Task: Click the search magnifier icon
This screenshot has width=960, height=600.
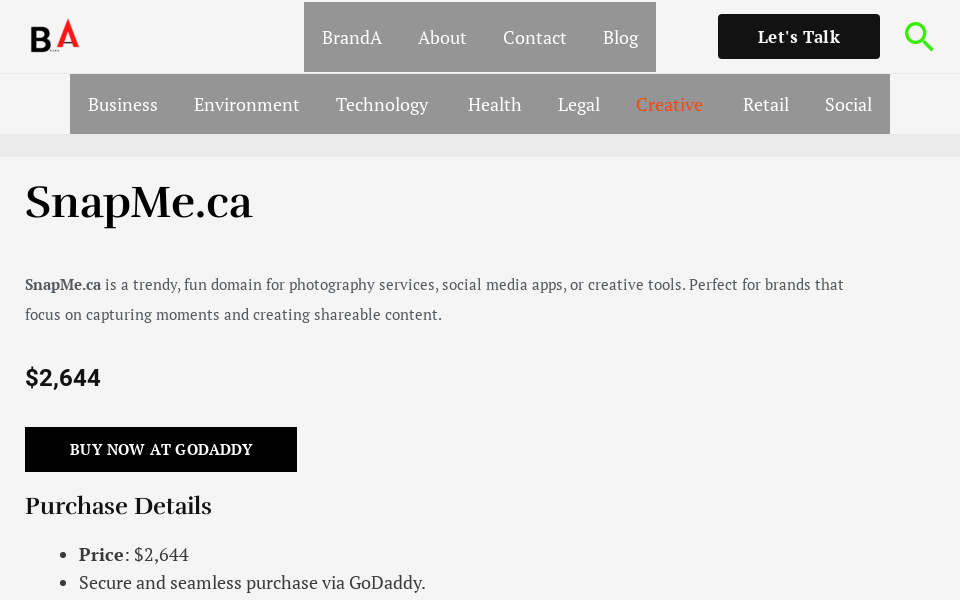Action: click(x=919, y=36)
